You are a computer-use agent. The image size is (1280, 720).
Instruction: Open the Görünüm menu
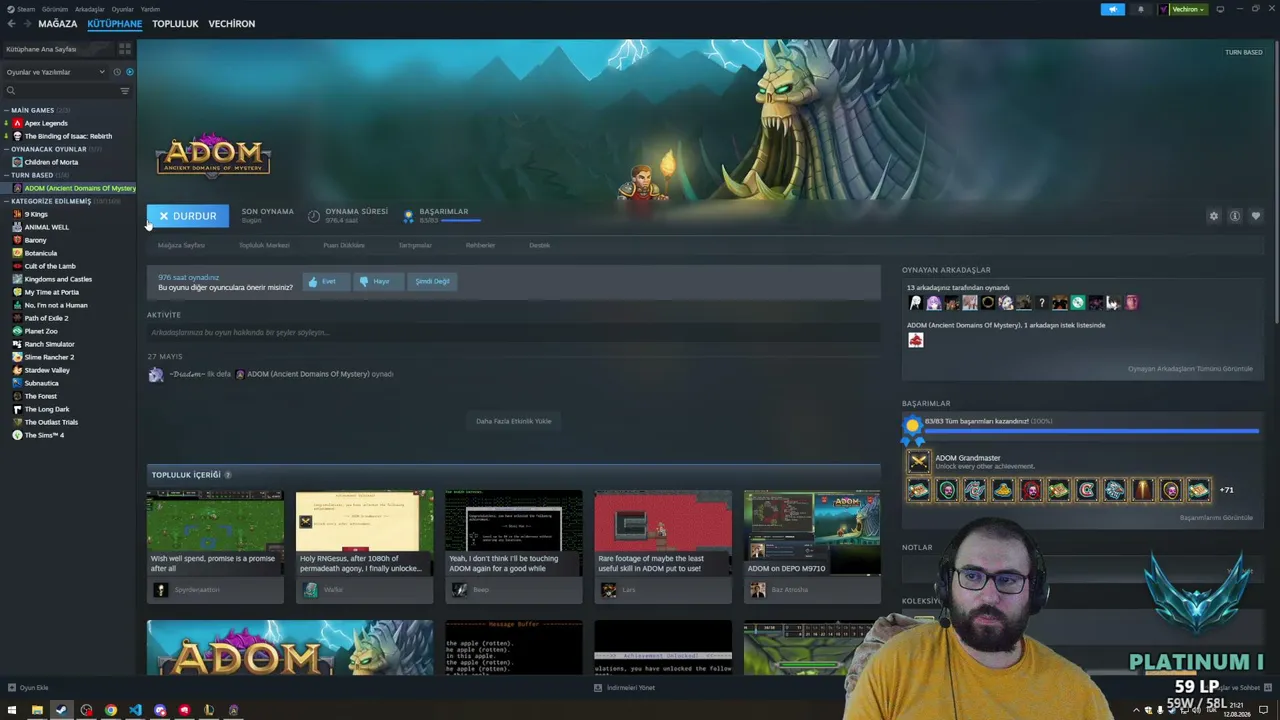[x=55, y=9]
